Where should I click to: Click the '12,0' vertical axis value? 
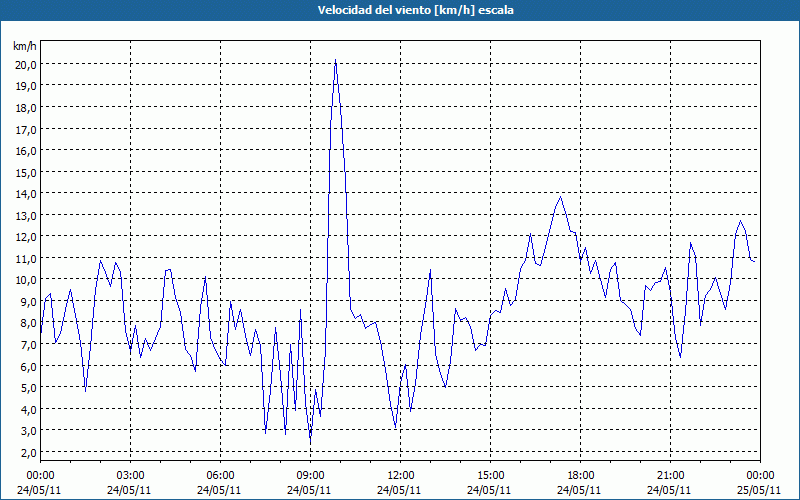click(27, 237)
